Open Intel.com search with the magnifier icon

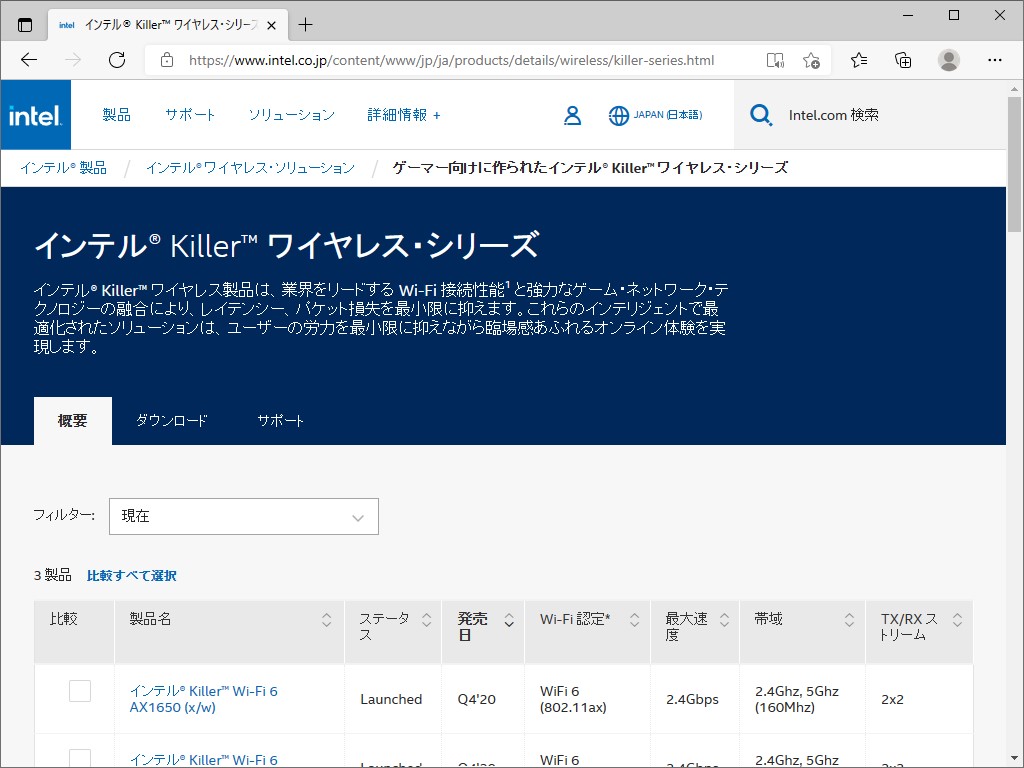click(x=761, y=114)
